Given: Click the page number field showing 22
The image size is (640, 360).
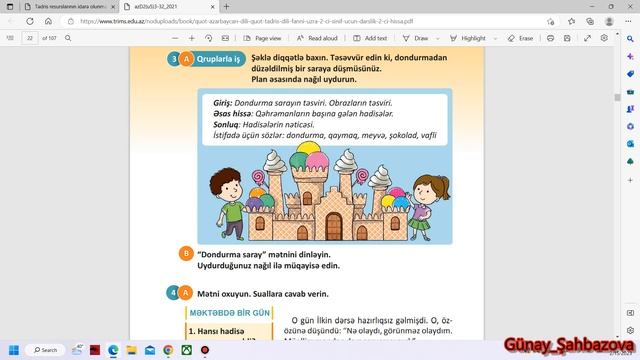Looking at the screenshot, I should pos(30,38).
